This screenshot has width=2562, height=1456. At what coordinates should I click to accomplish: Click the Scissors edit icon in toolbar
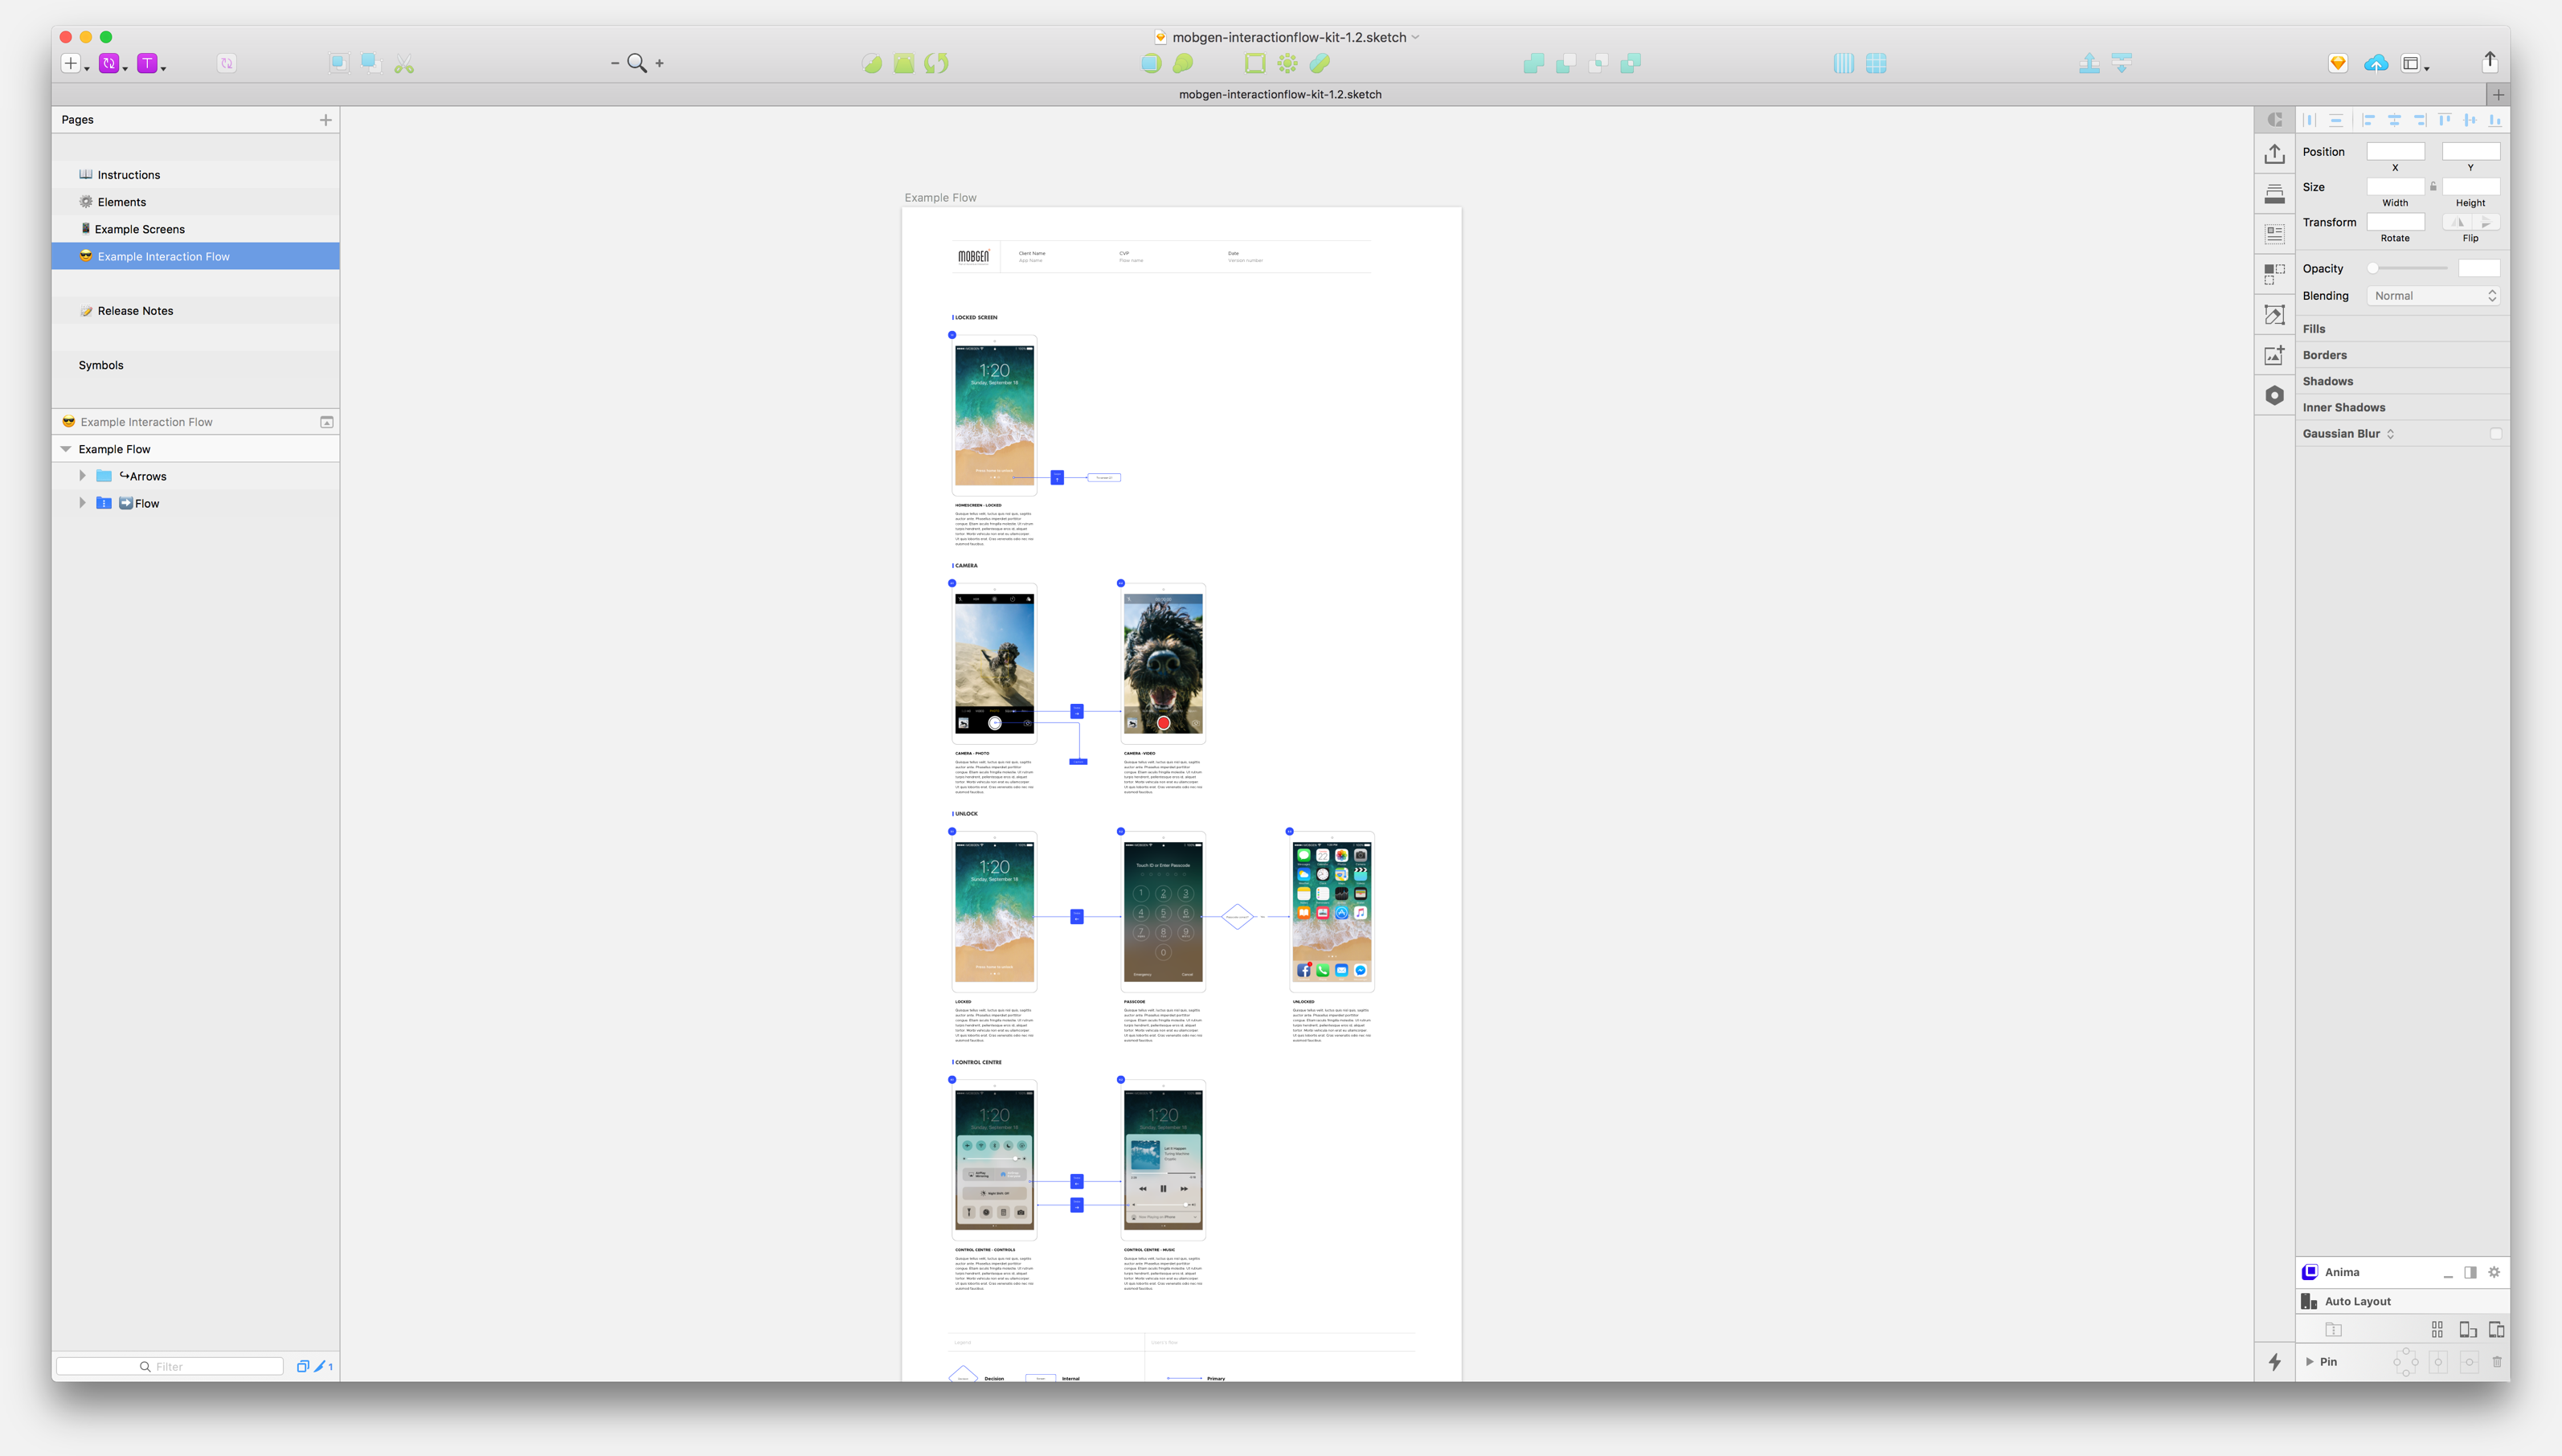[x=404, y=62]
